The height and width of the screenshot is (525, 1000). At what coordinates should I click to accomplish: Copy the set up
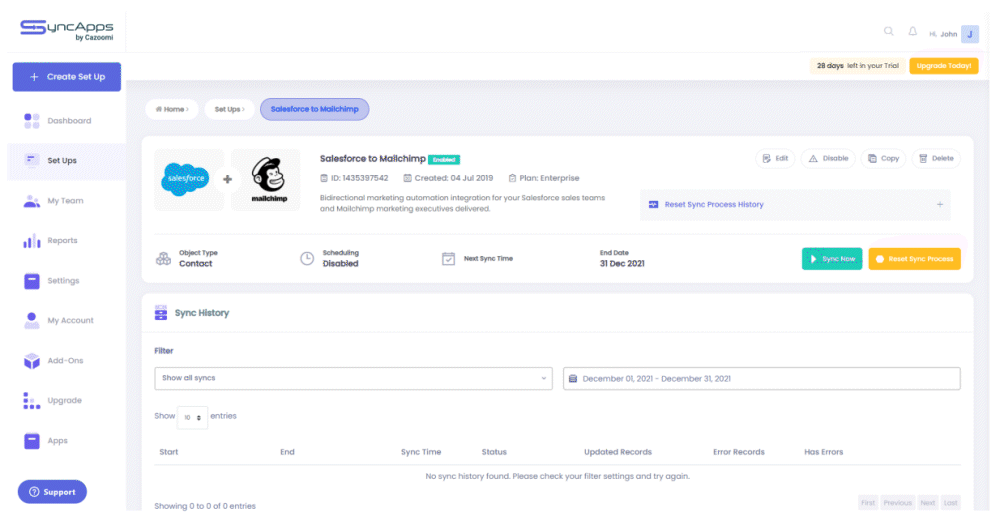pos(883,158)
